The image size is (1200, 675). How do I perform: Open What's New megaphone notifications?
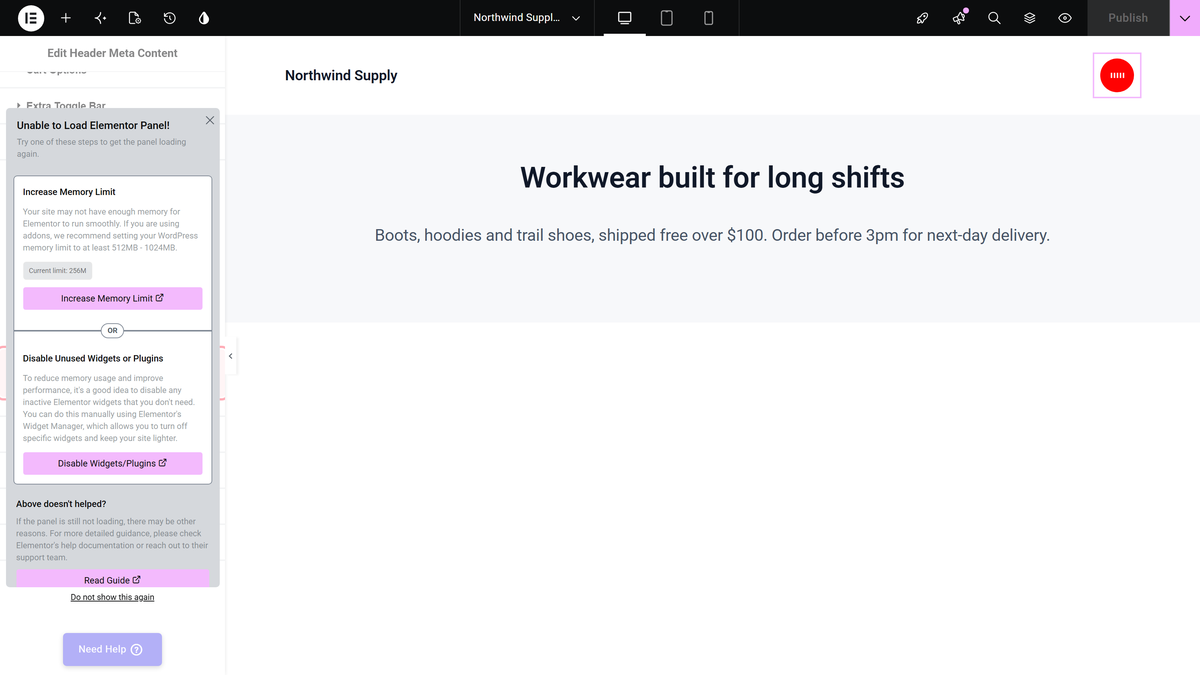tap(959, 18)
